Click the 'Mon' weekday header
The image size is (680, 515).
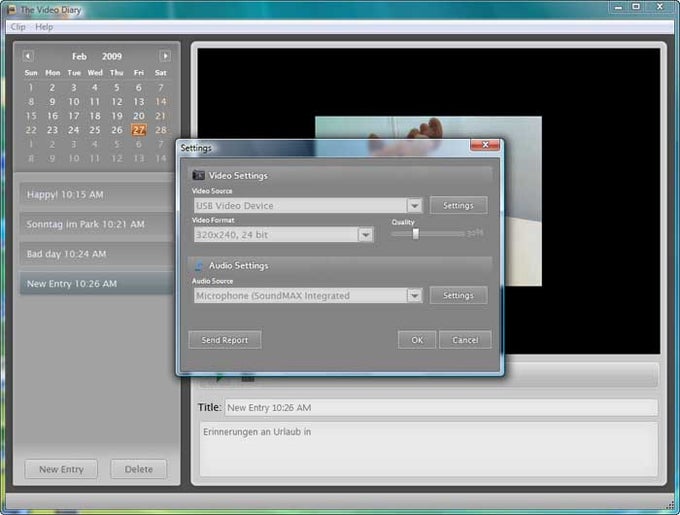point(52,72)
